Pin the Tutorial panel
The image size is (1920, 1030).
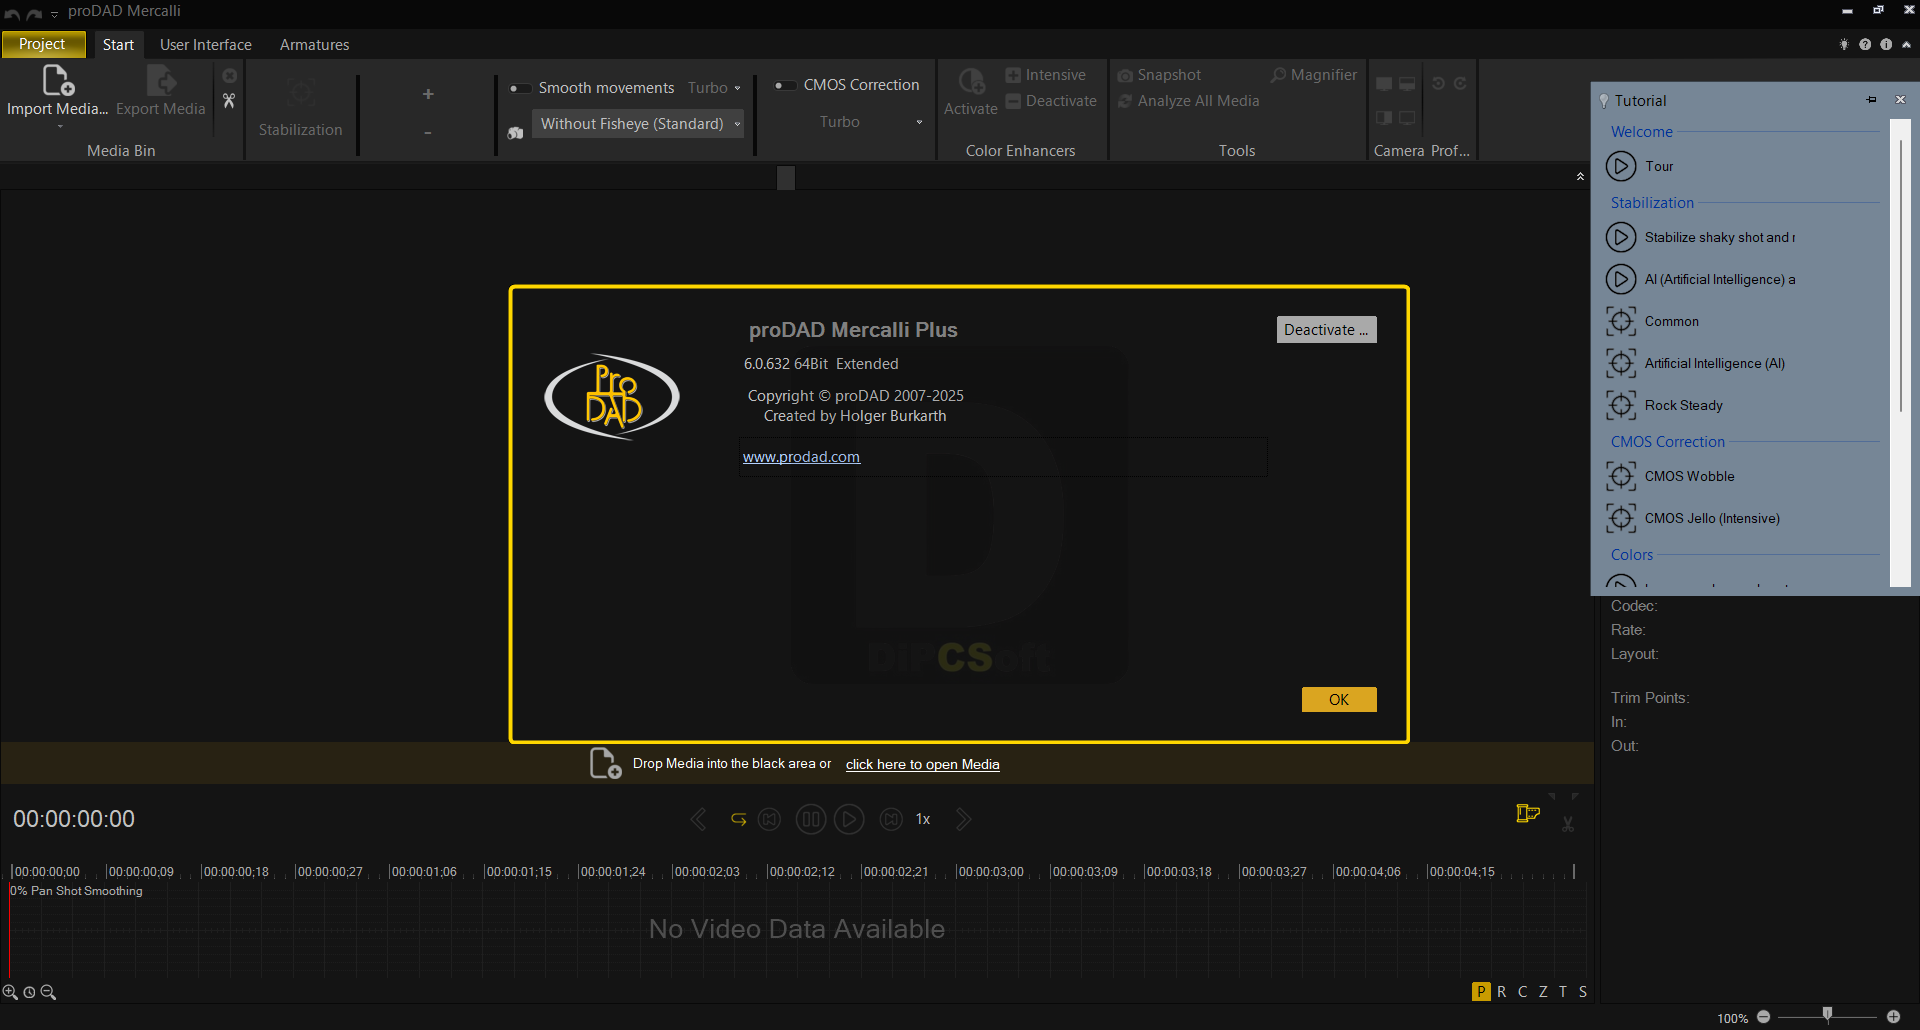point(1871,100)
